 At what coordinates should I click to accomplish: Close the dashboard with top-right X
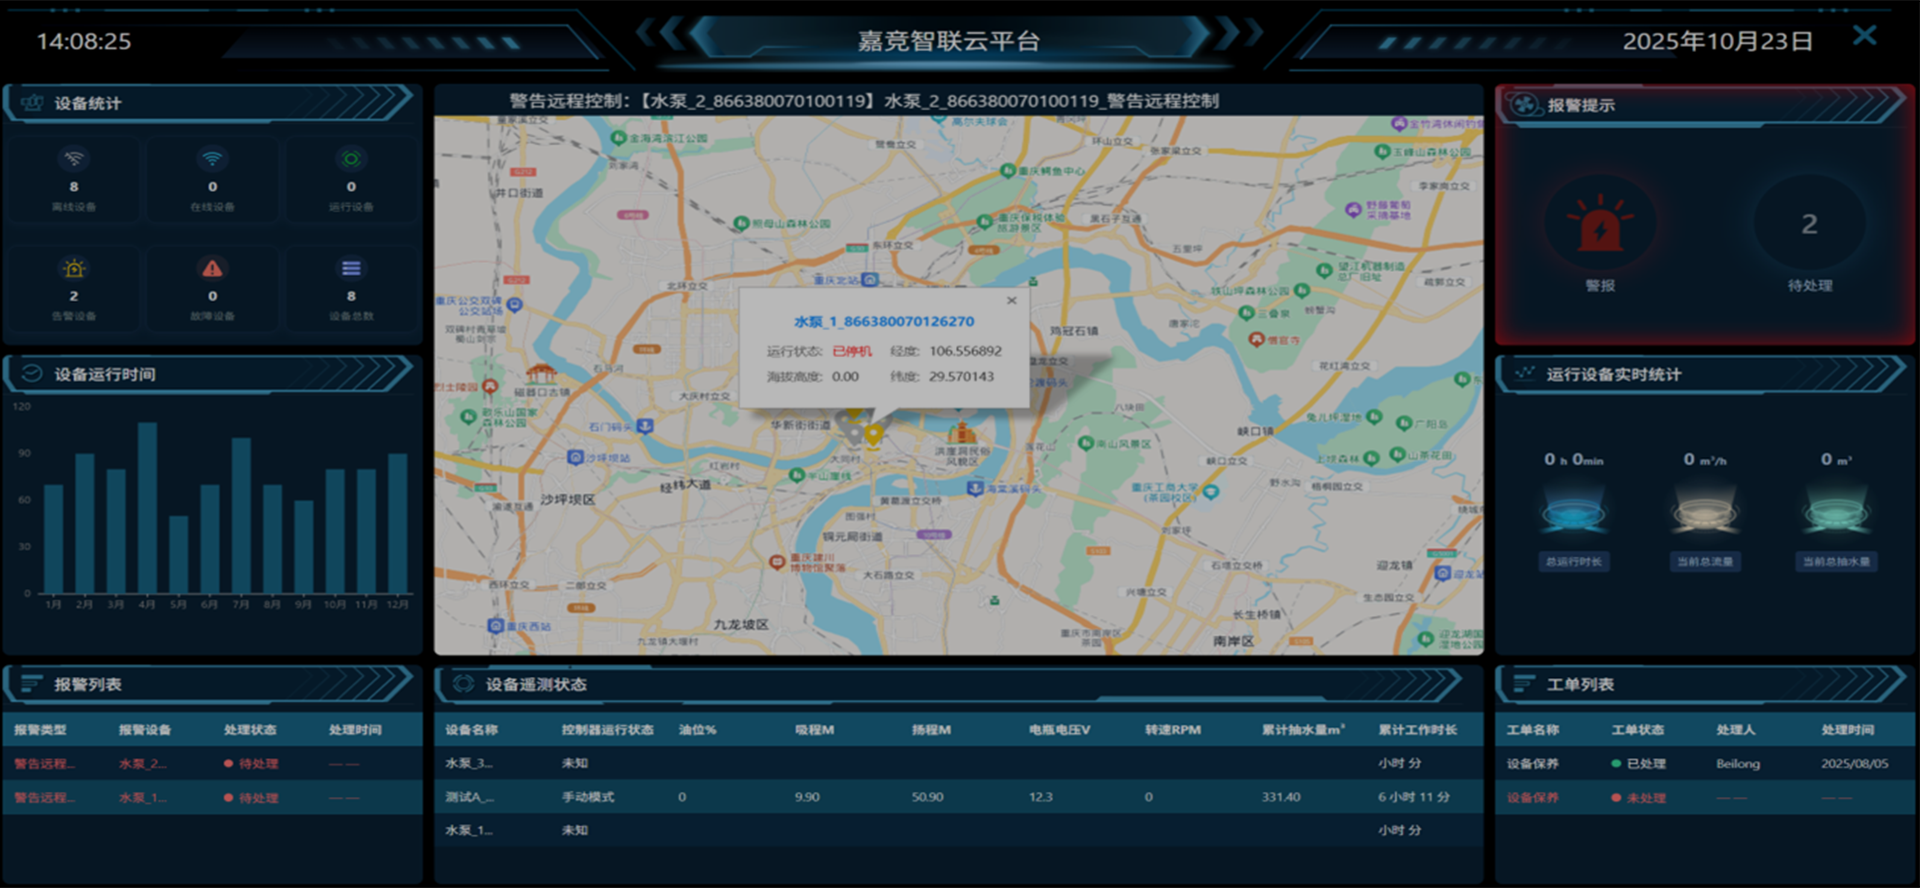click(x=1864, y=36)
